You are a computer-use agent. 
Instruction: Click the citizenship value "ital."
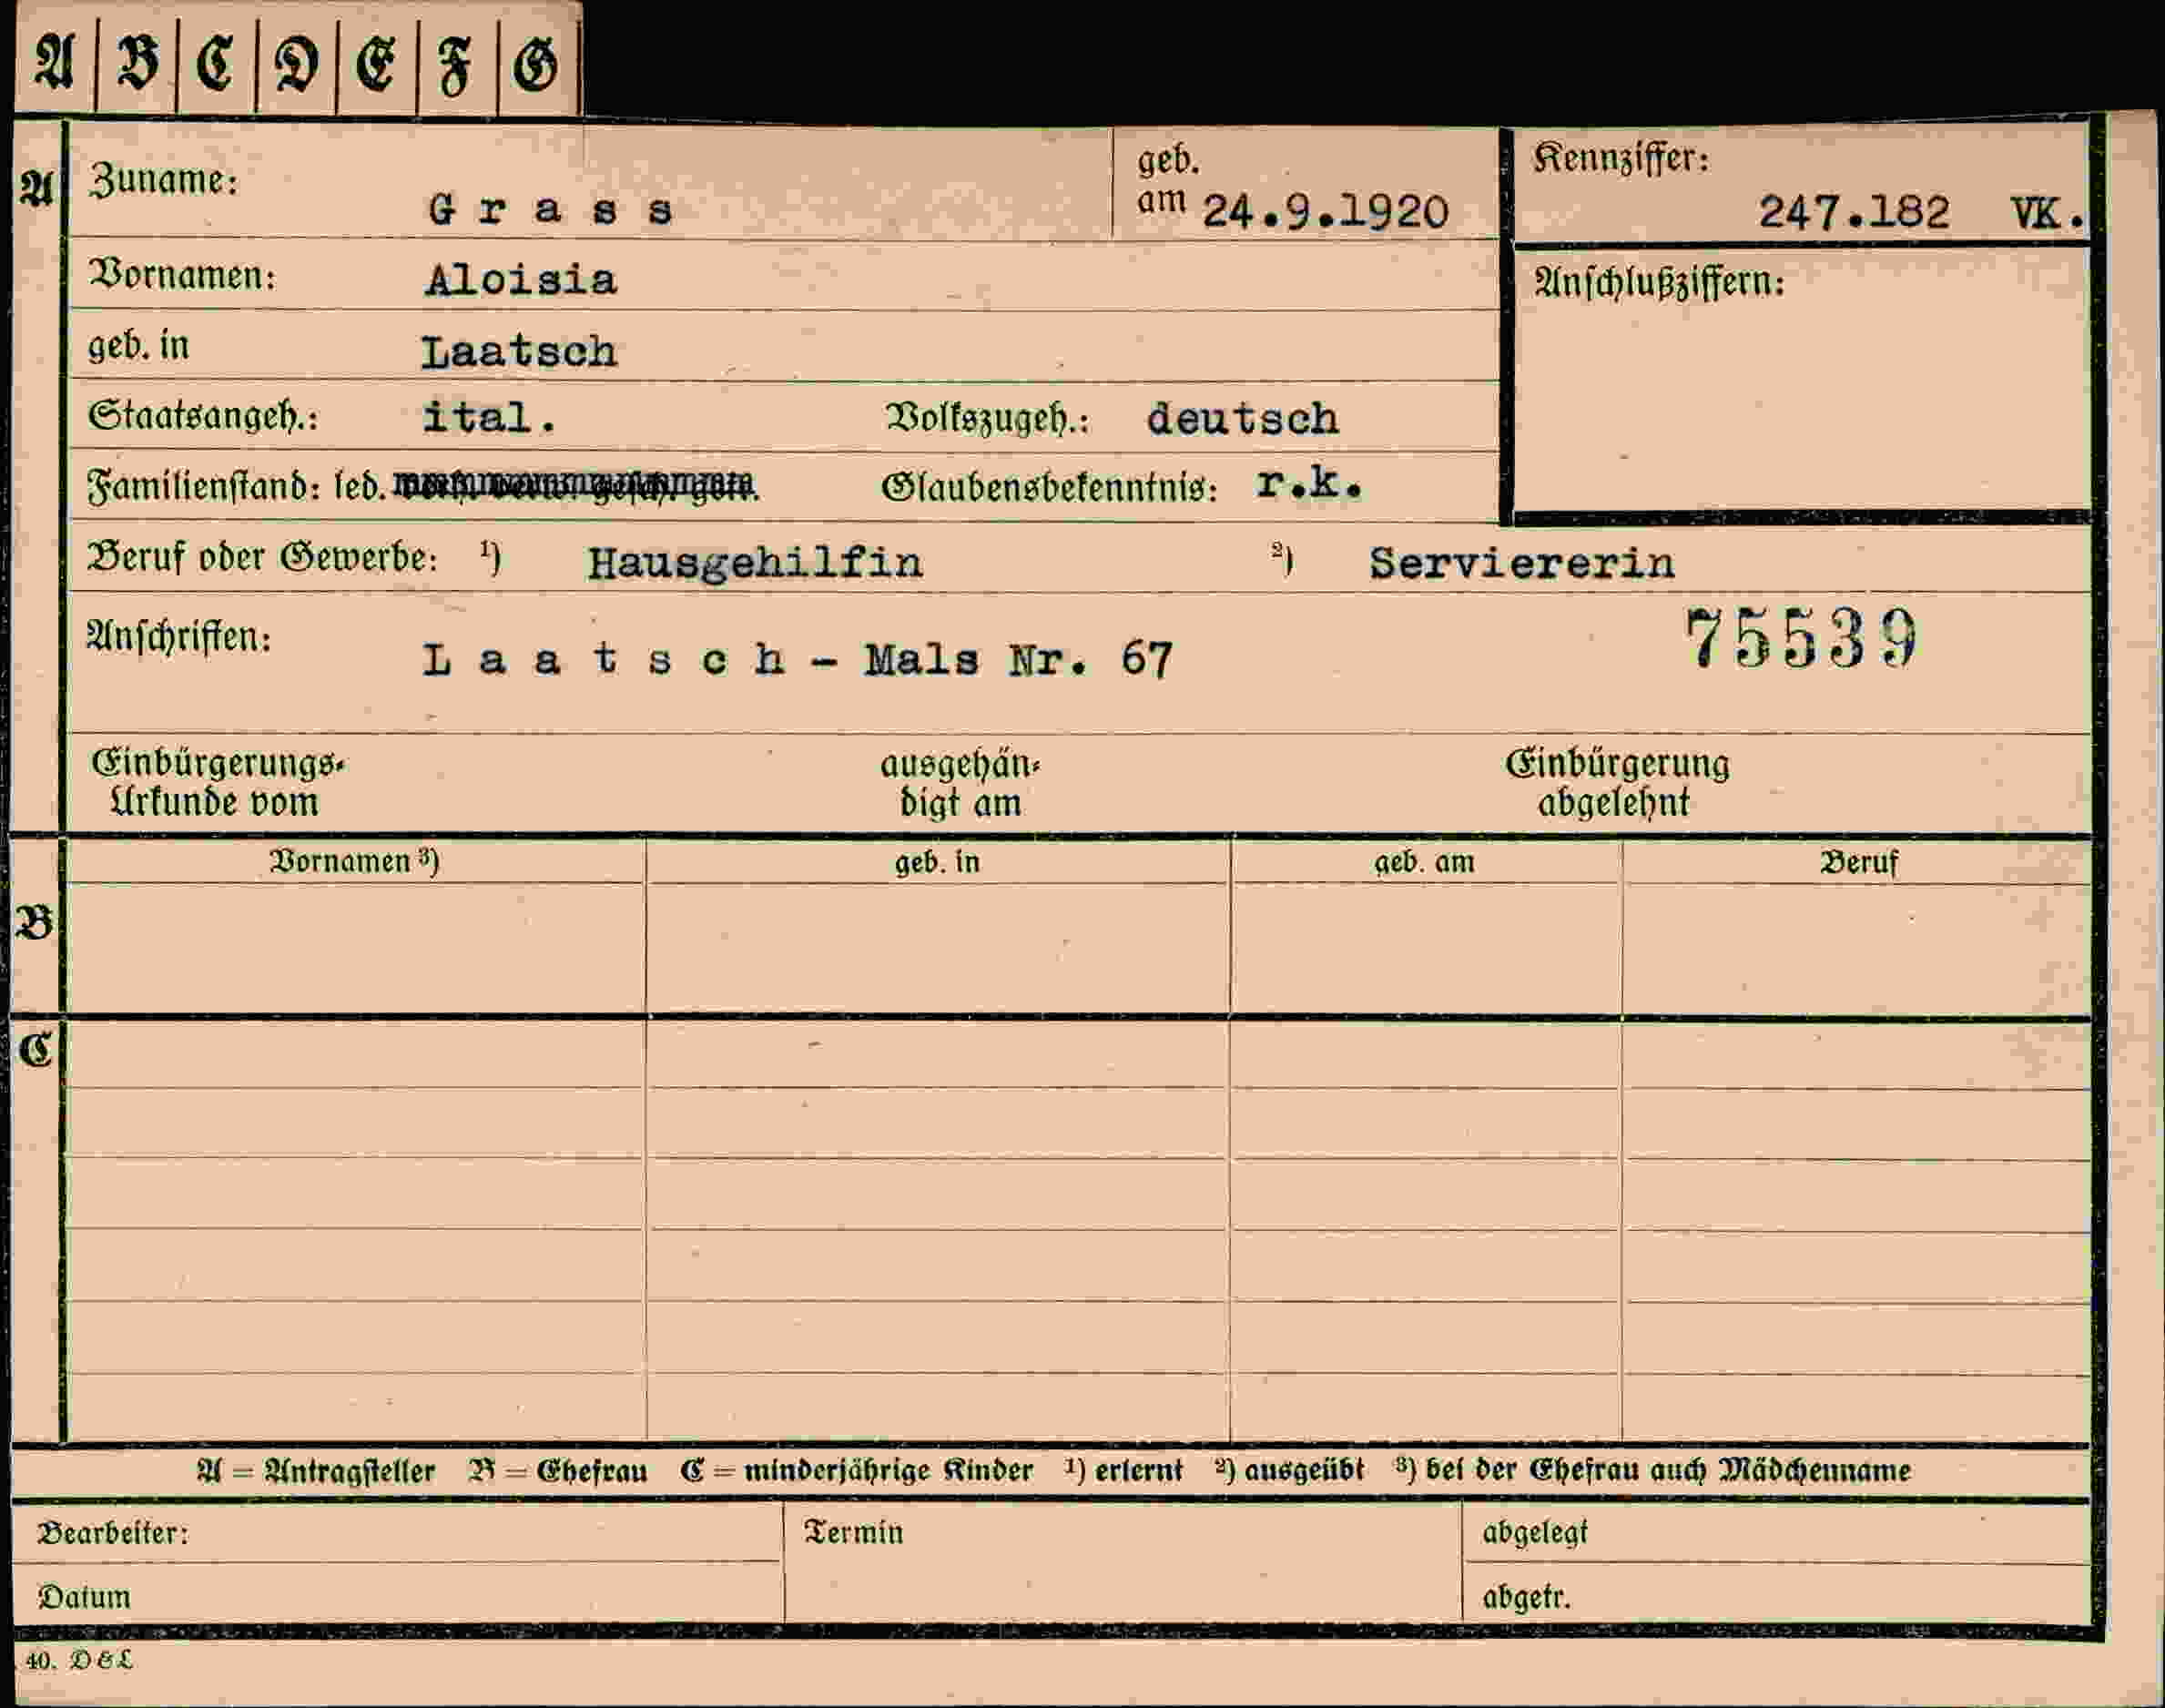pyautogui.click(x=489, y=416)
